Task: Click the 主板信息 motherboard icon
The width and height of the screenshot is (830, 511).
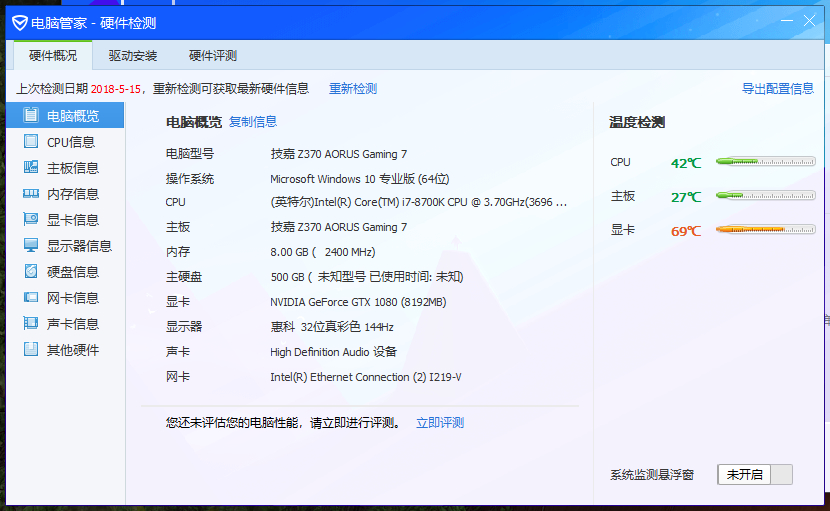Action: click(31, 167)
